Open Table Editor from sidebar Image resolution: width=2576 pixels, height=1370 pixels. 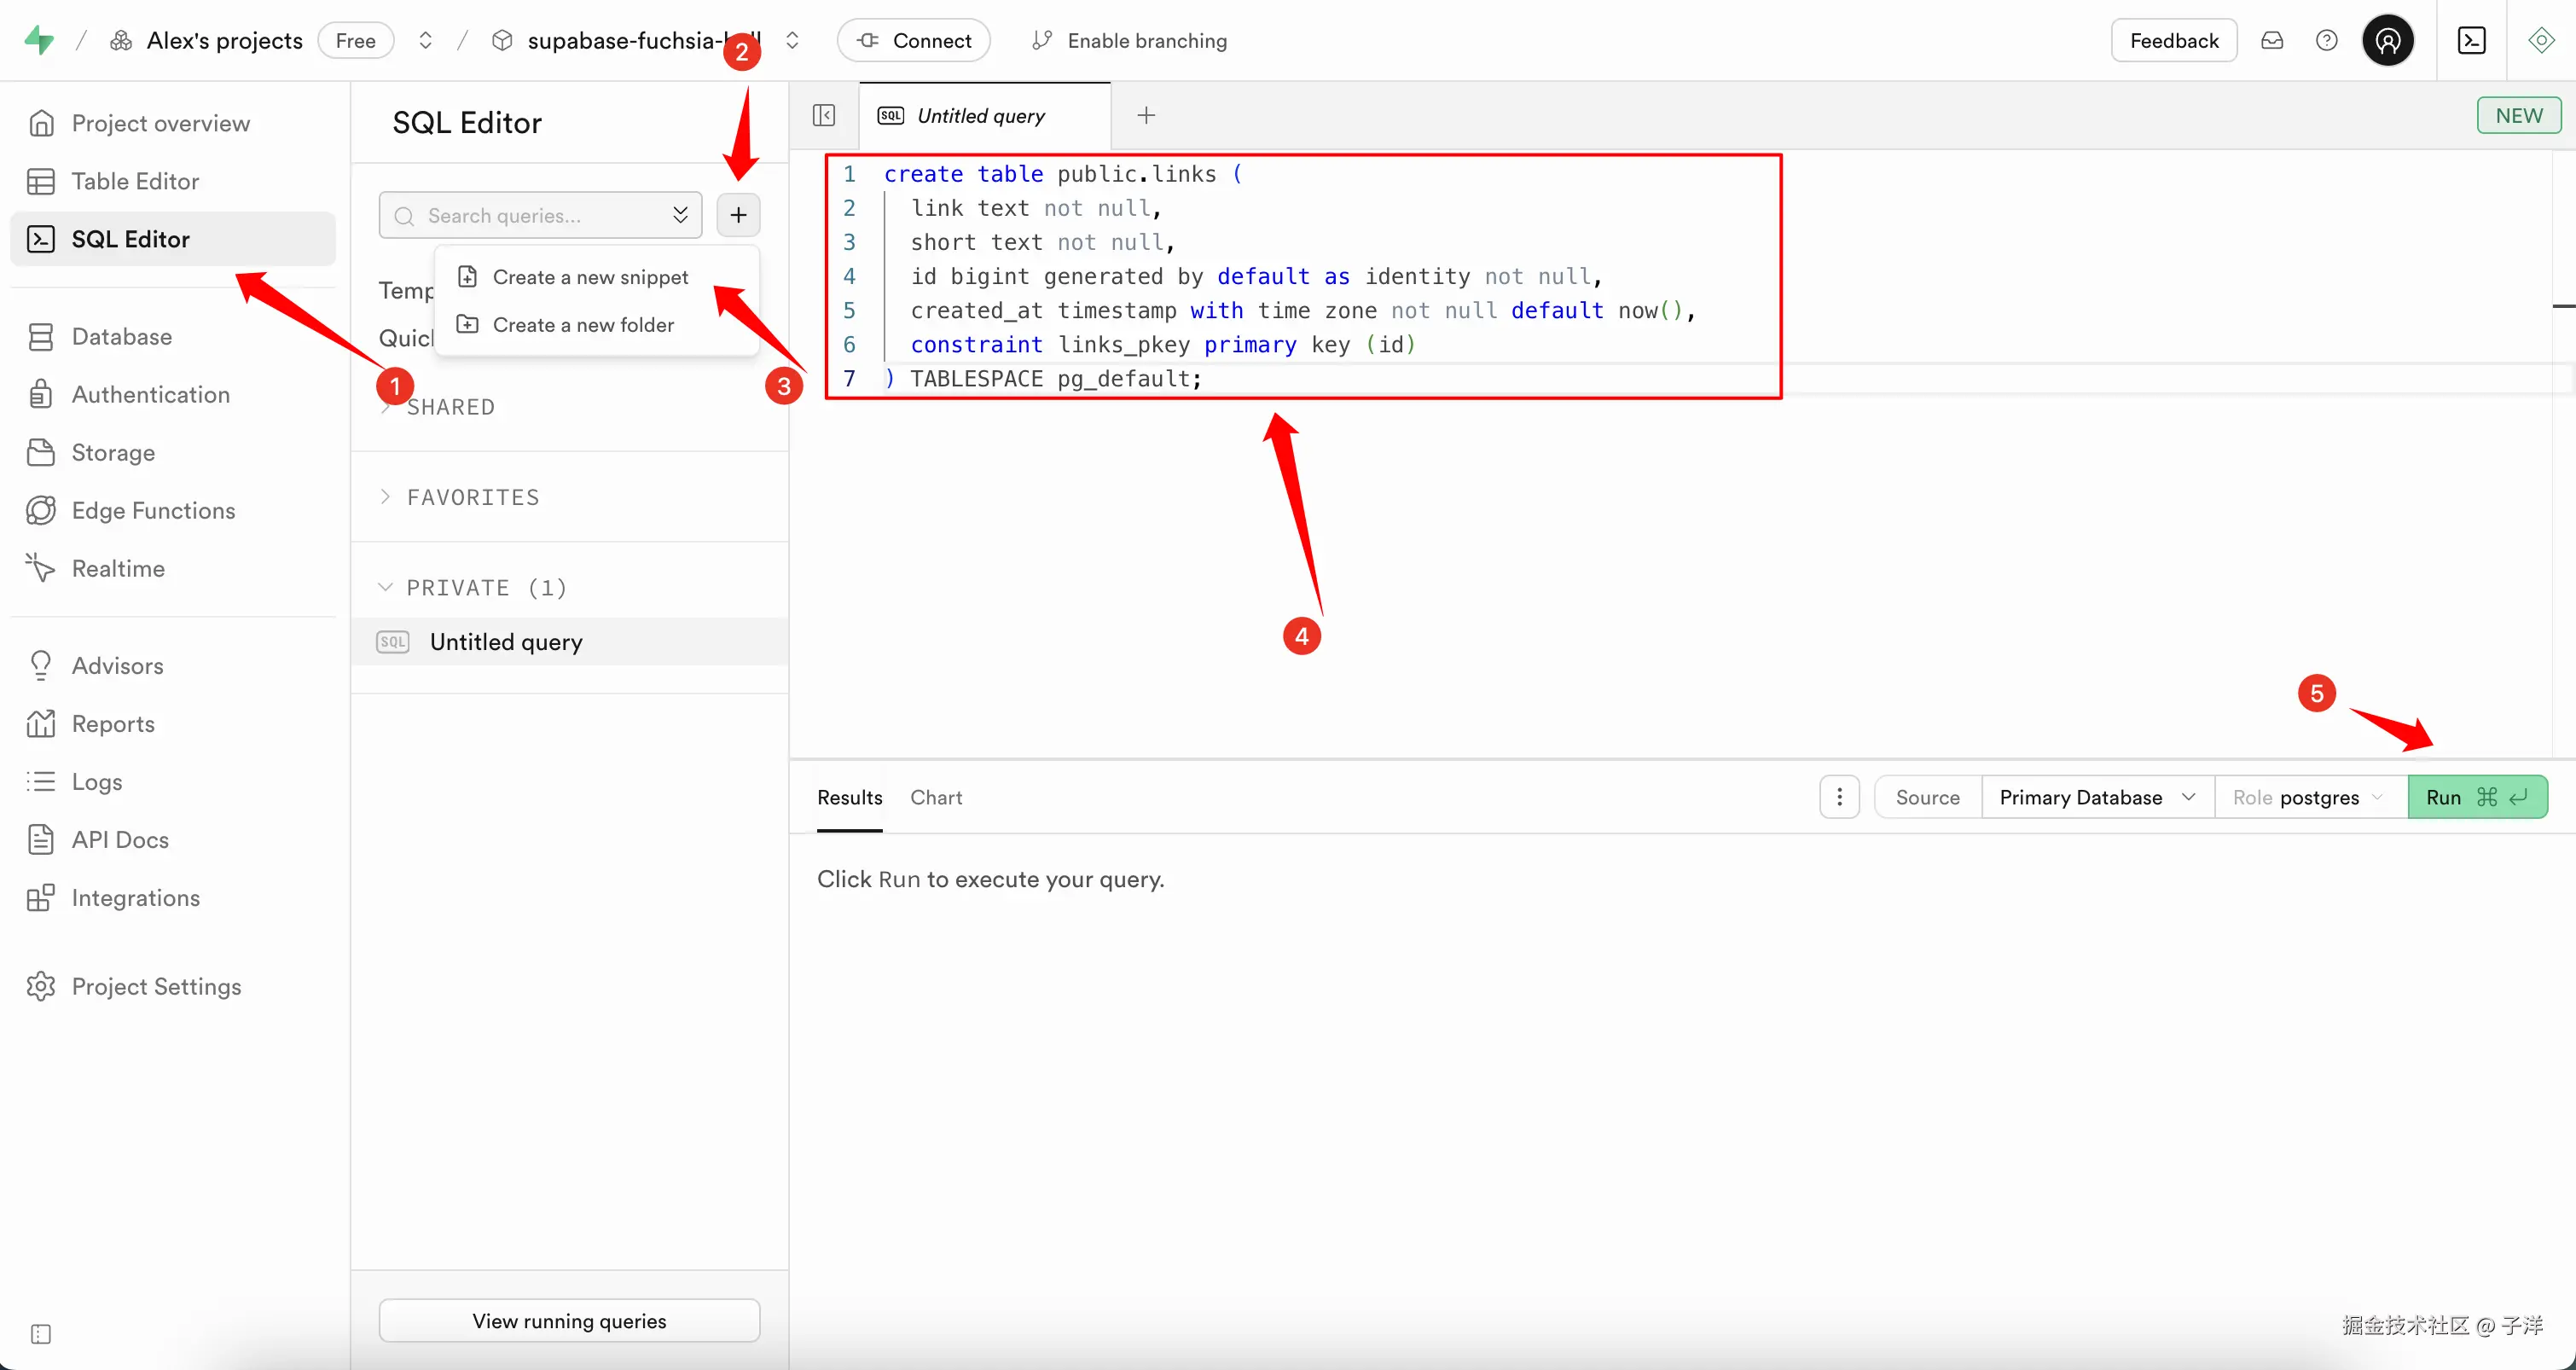[135, 181]
